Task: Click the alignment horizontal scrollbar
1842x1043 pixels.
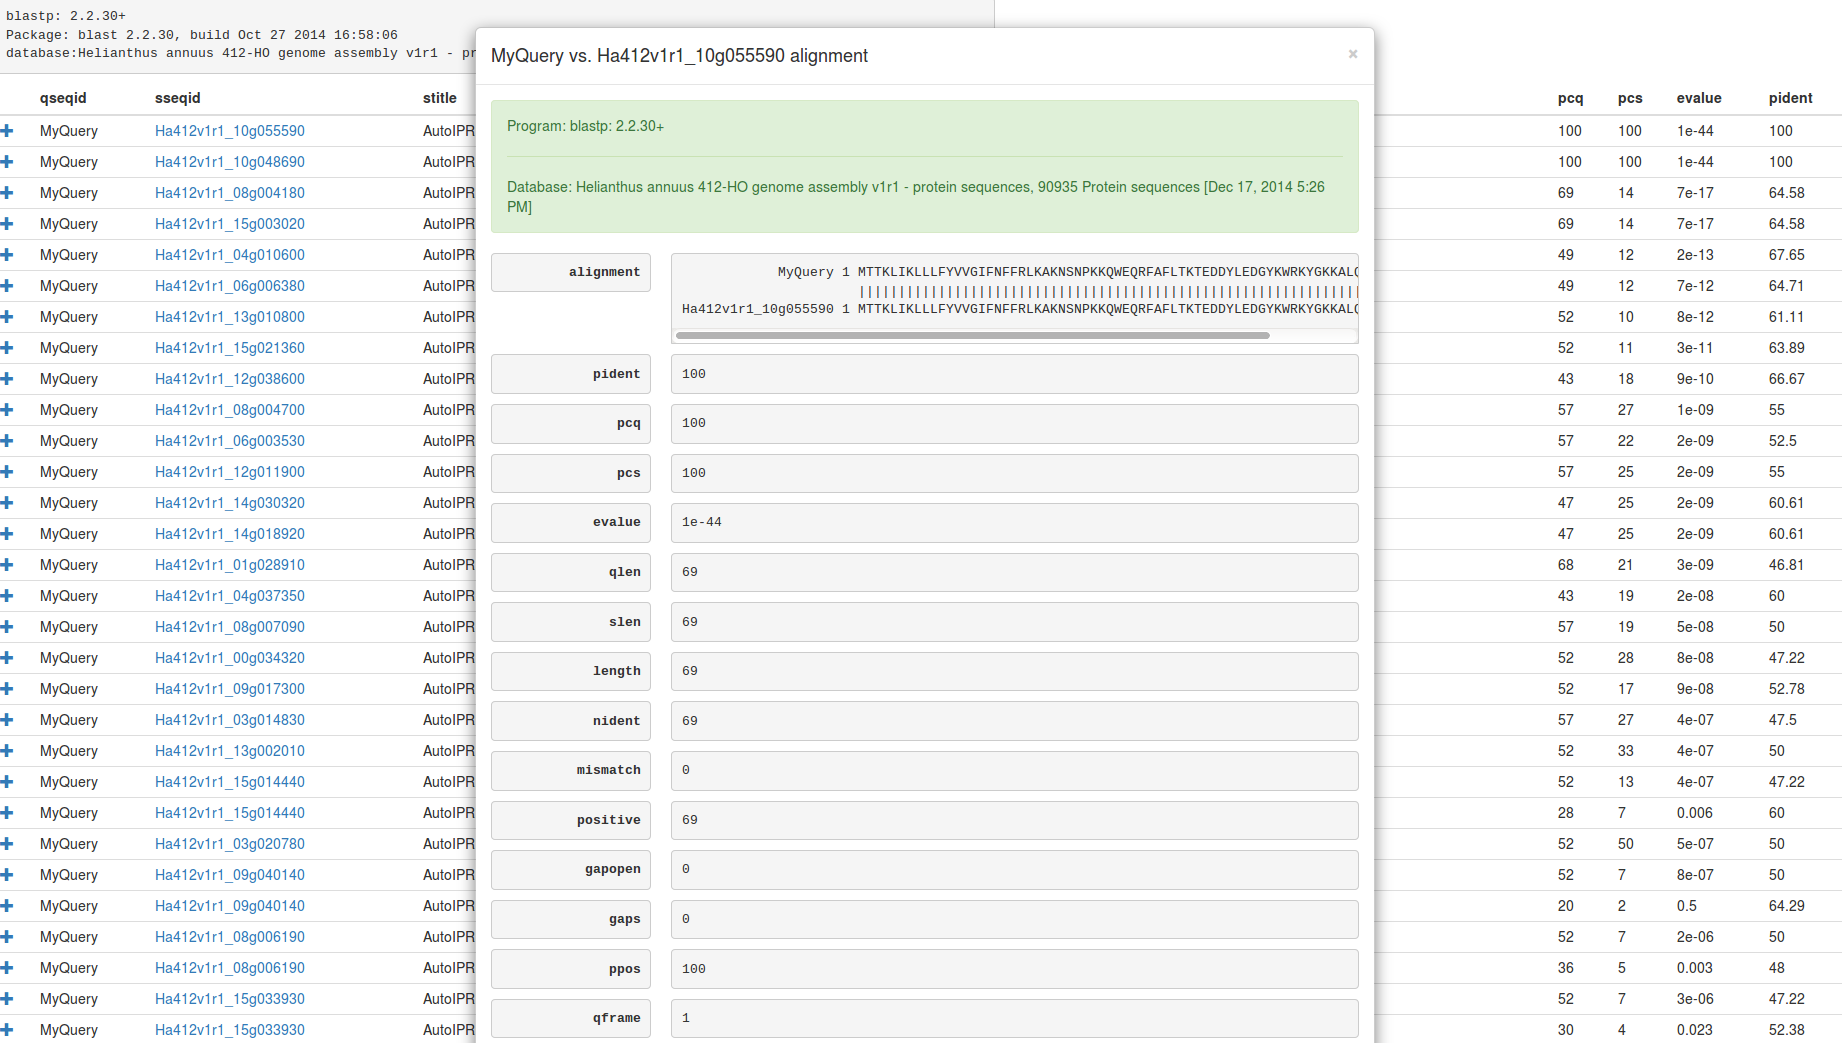Action: (x=972, y=336)
